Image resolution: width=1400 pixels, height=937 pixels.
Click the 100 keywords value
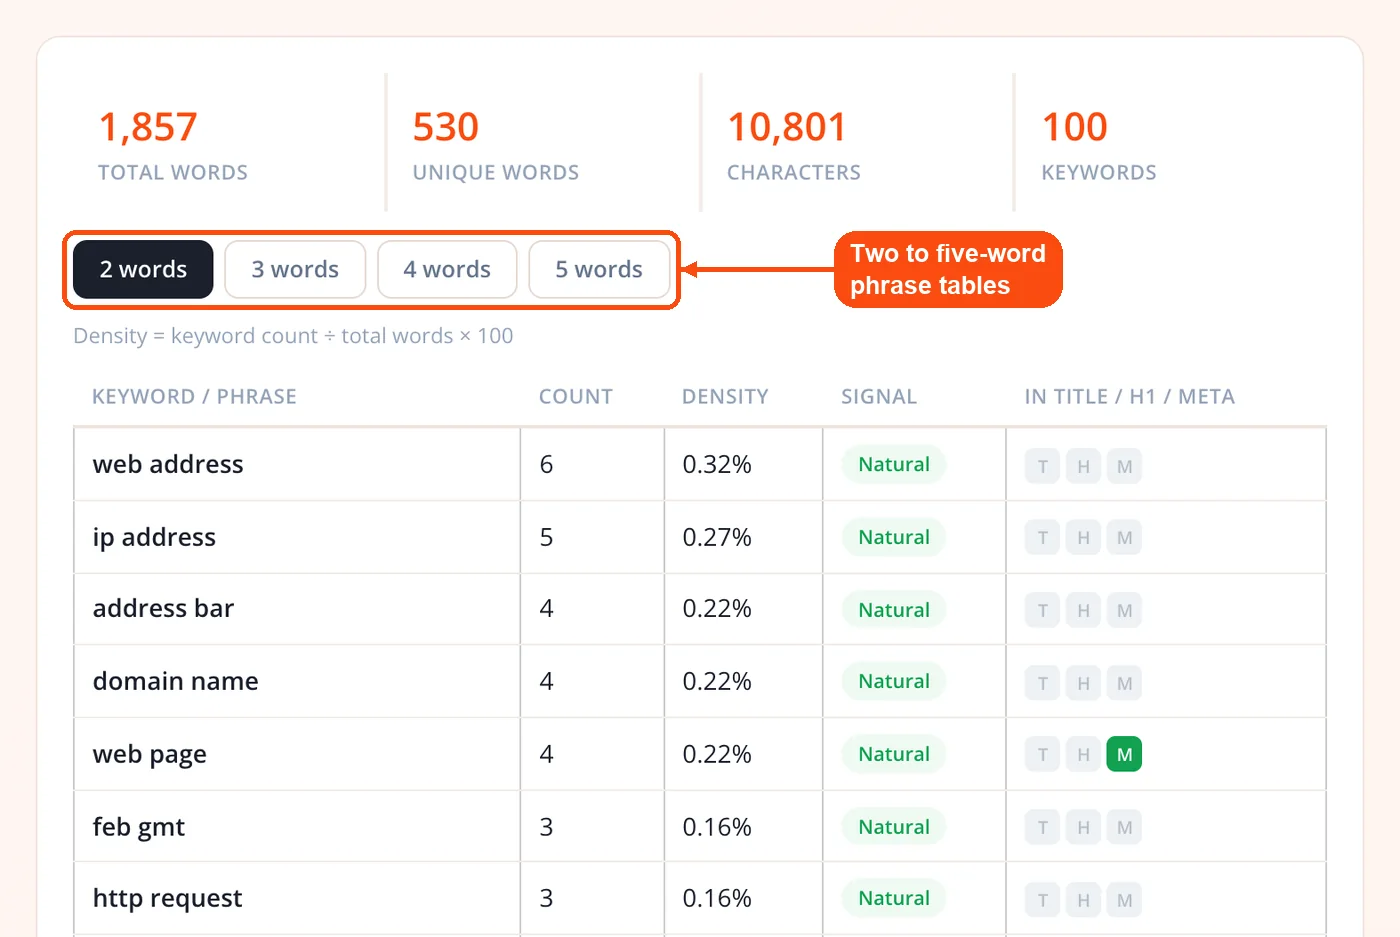[x=1075, y=127]
